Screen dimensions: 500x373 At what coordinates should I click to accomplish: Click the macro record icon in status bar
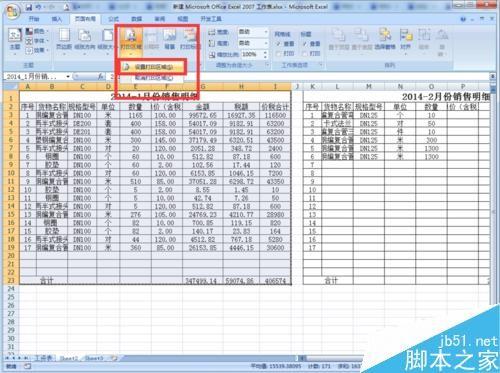(27, 366)
